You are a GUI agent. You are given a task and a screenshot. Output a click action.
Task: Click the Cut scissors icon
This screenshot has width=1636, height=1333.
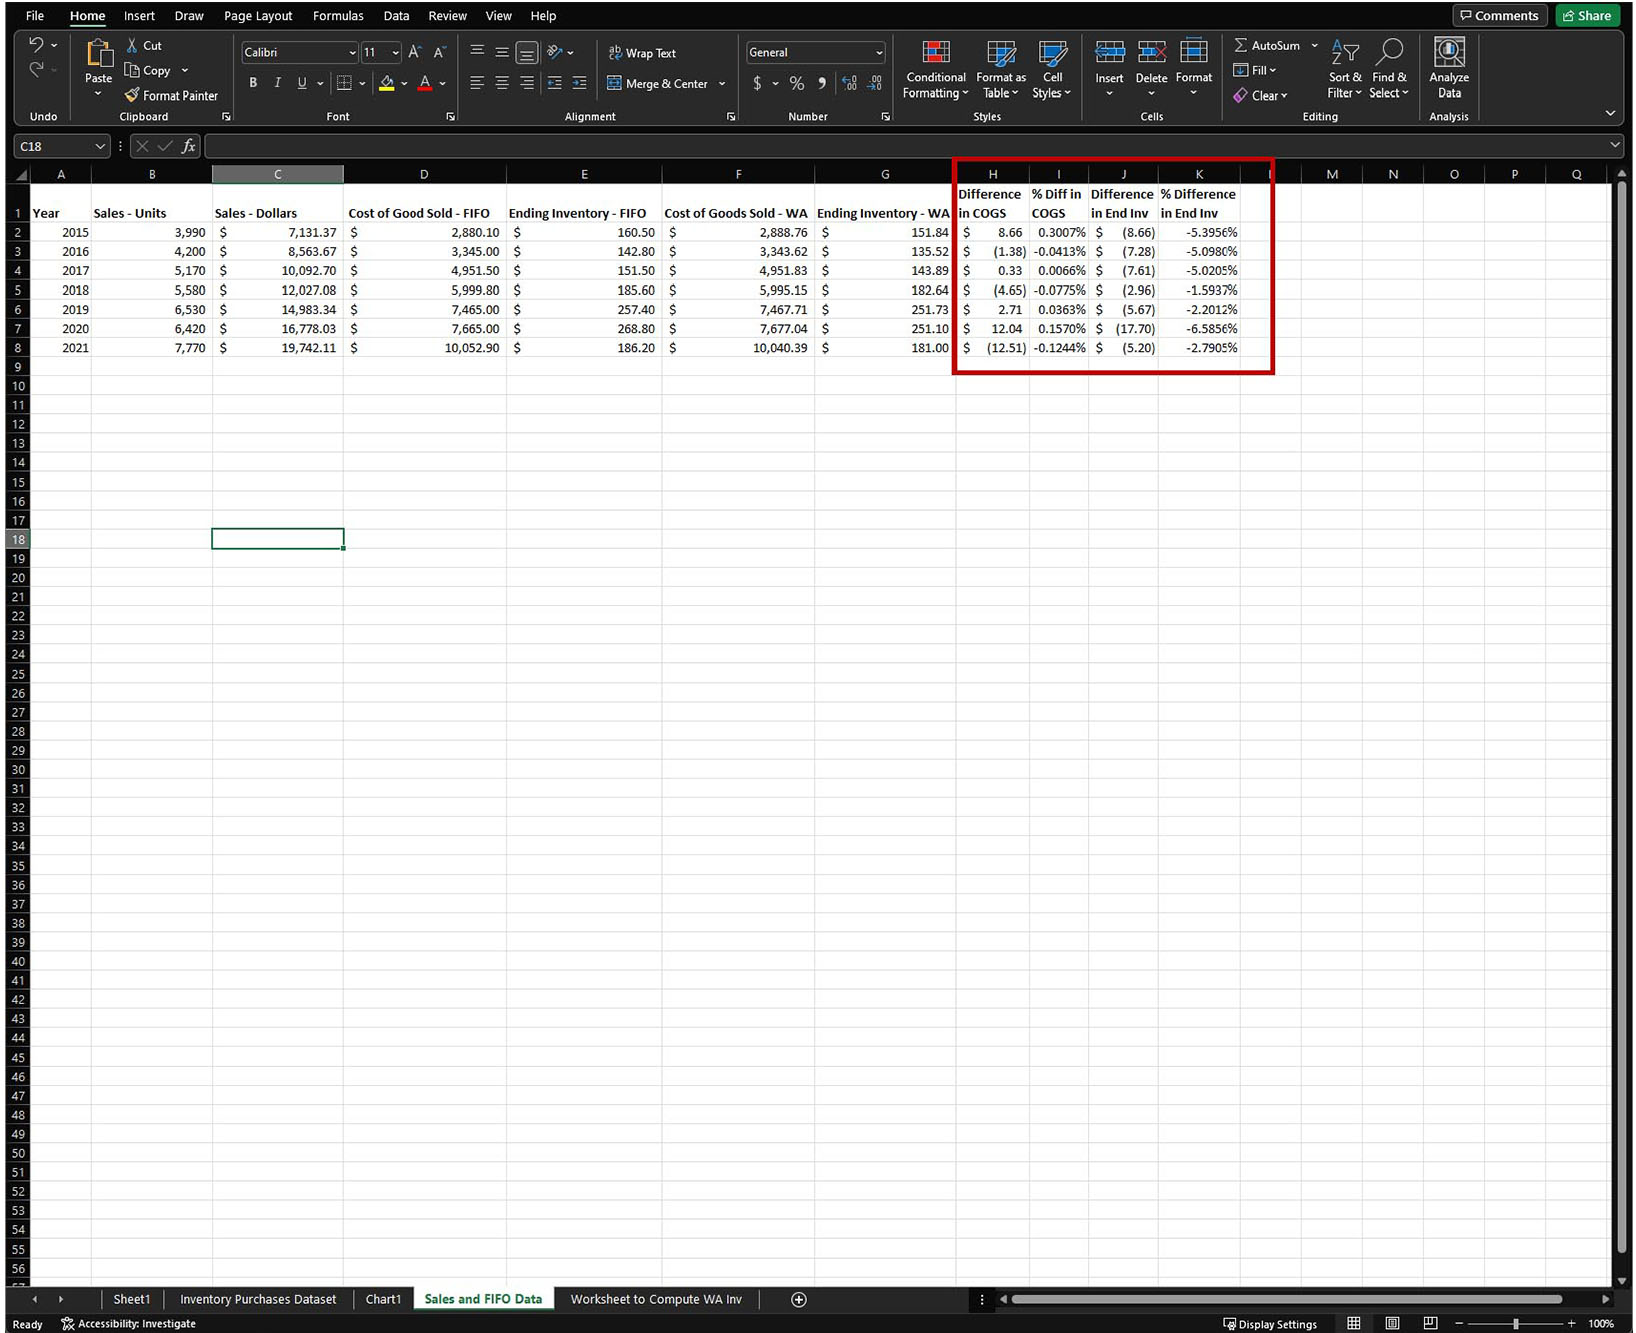pos(132,45)
